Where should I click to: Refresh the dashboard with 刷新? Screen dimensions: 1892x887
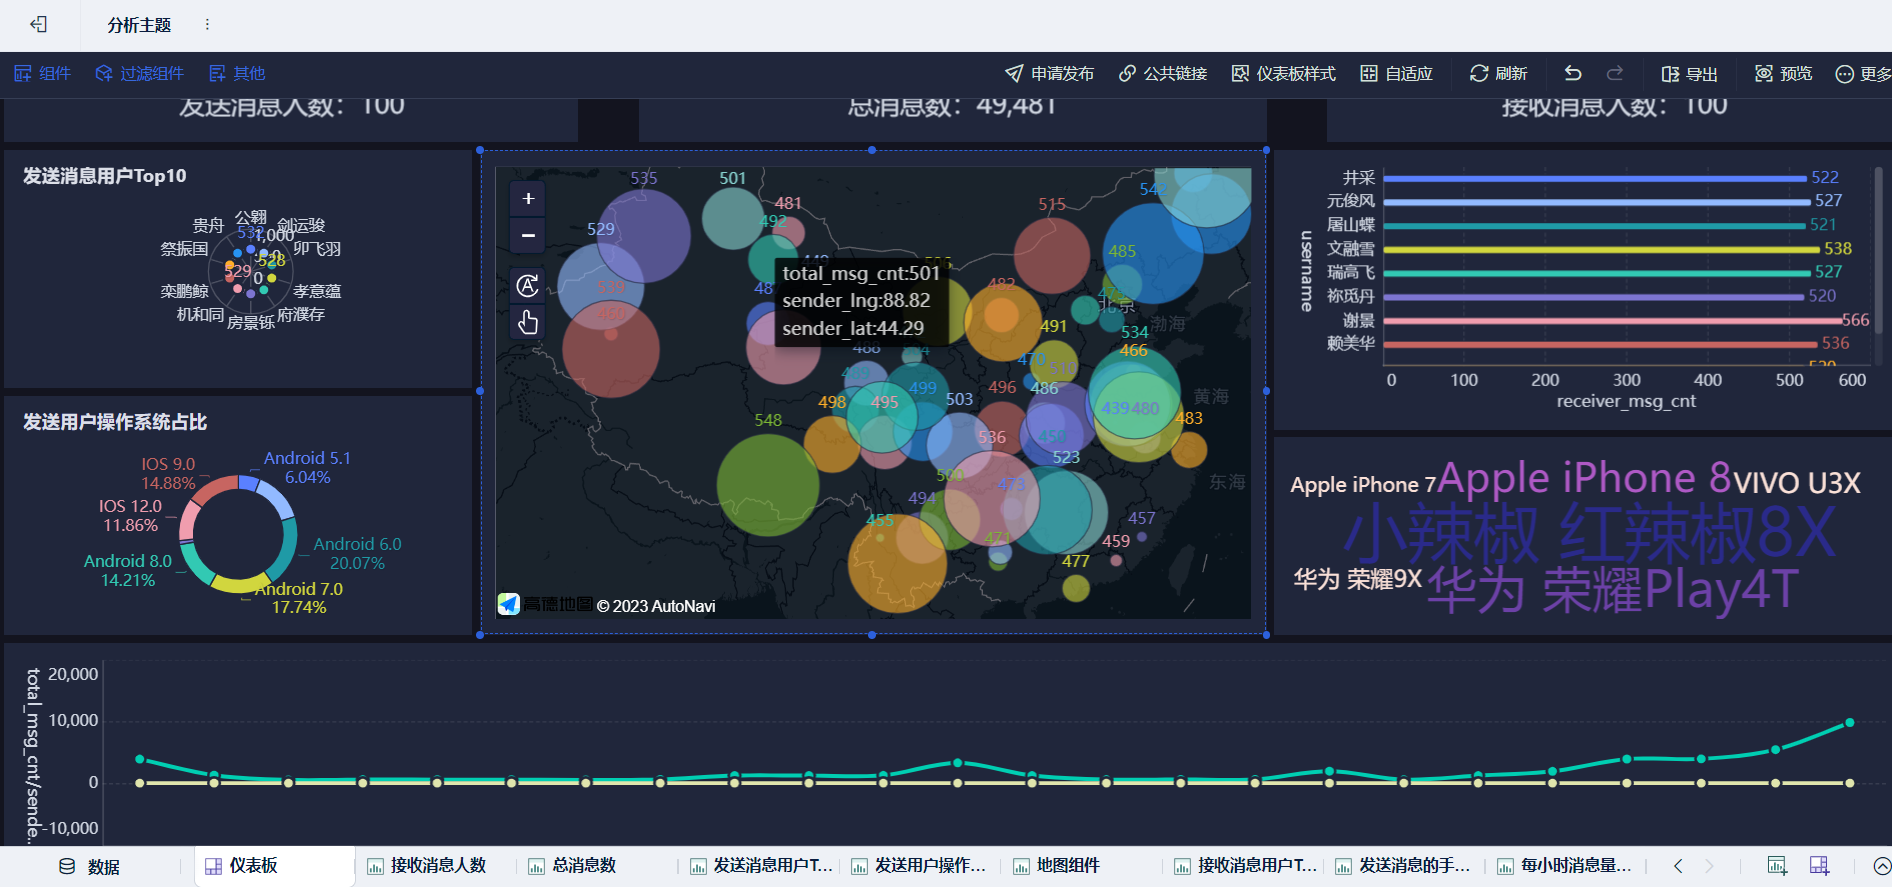tap(1498, 73)
